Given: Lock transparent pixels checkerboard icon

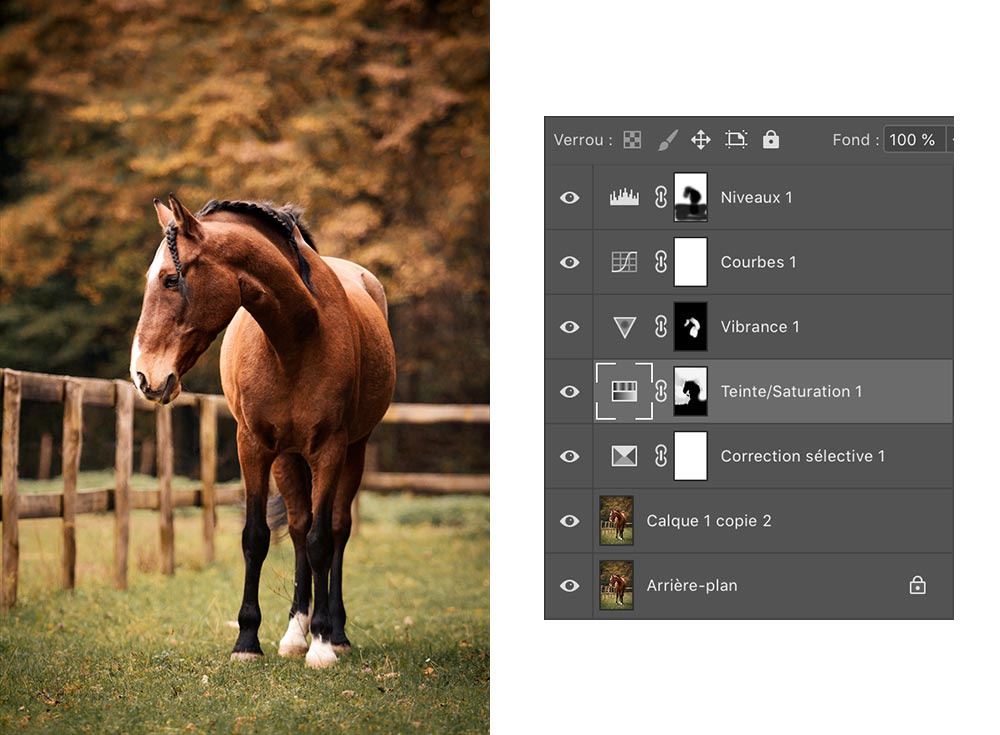Looking at the screenshot, I should [632, 140].
